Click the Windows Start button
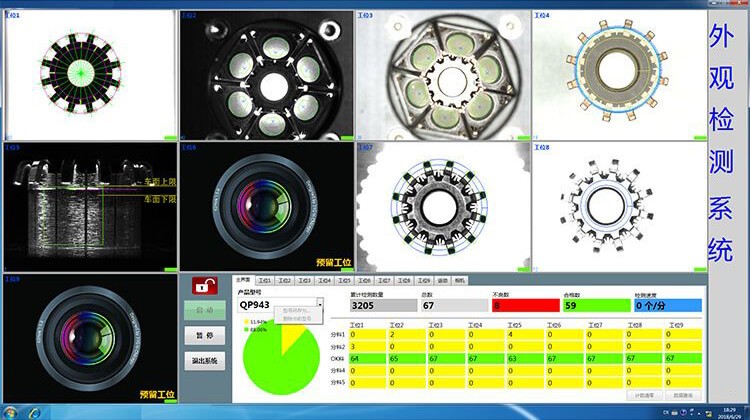The image size is (750, 420). click(x=10, y=412)
